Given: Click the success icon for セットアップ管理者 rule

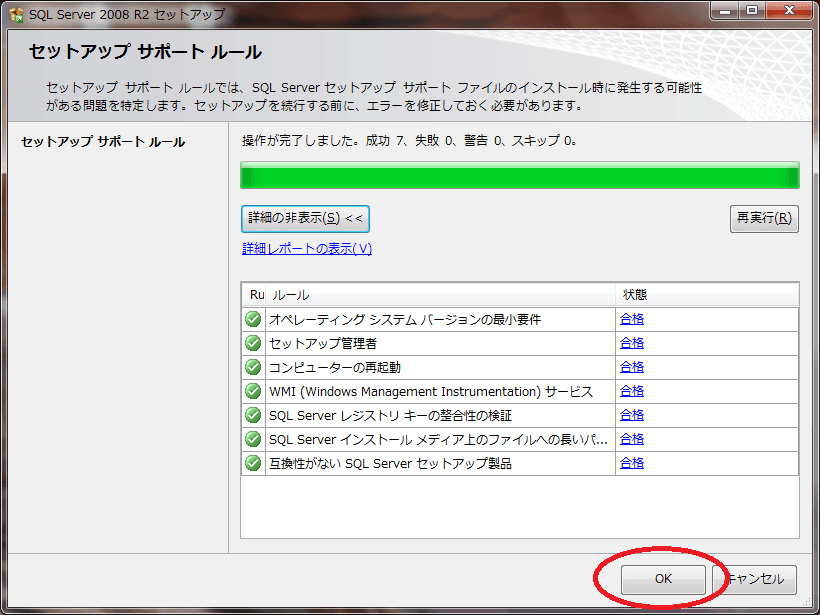Looking at the screenshot, I should coord(252,342).
